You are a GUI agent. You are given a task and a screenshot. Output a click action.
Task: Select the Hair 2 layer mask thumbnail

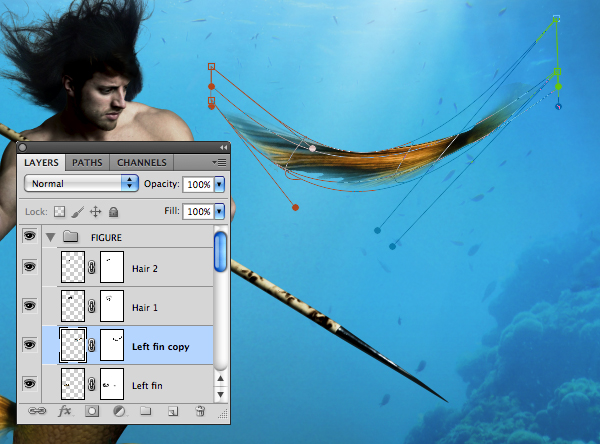112,267
